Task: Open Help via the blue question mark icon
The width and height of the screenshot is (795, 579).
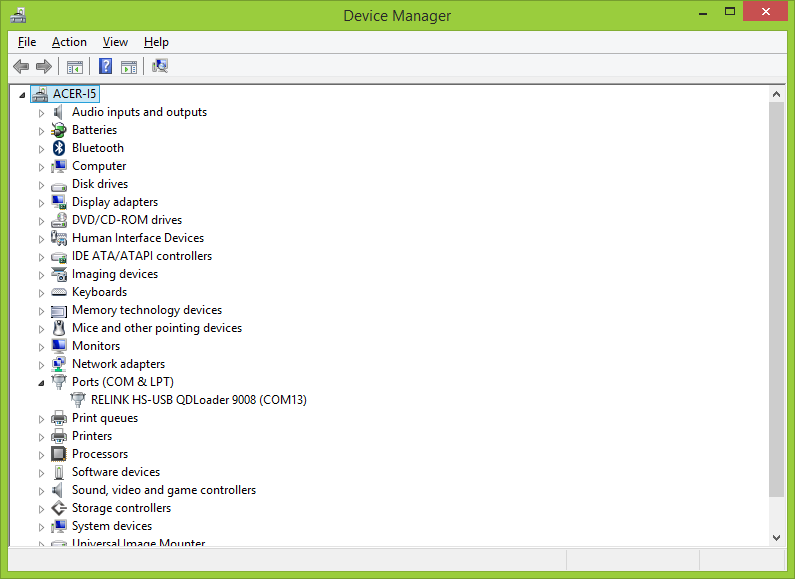Action: coord(105,67)
